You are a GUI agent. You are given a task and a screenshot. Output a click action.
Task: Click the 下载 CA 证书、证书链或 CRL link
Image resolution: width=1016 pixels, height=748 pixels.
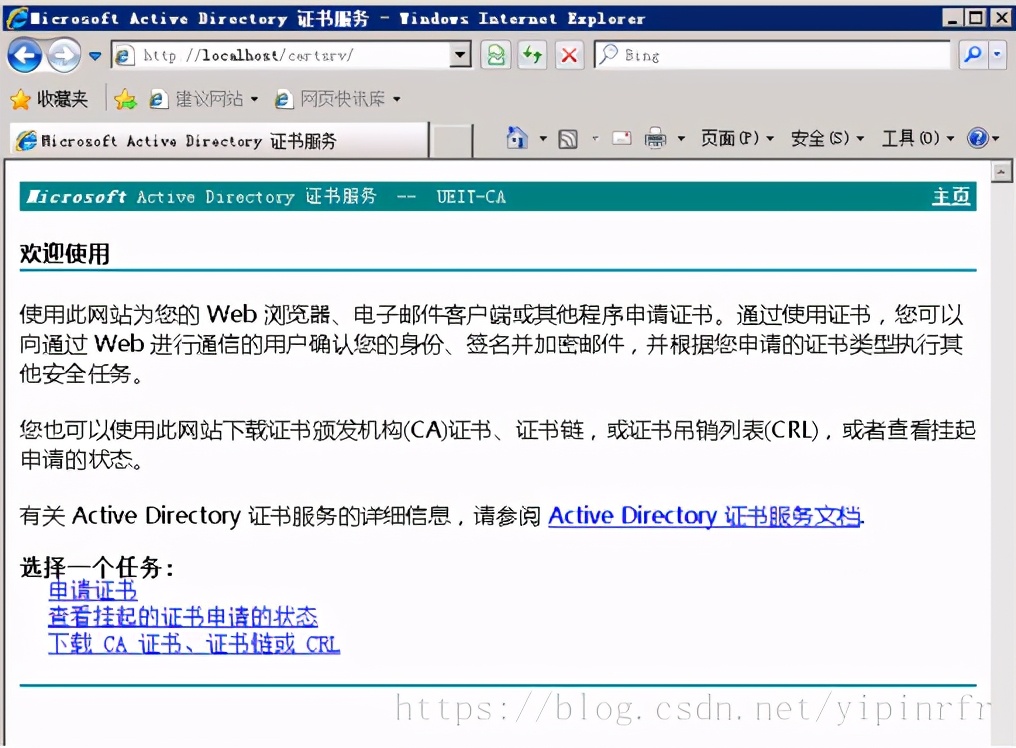point(194,643)
